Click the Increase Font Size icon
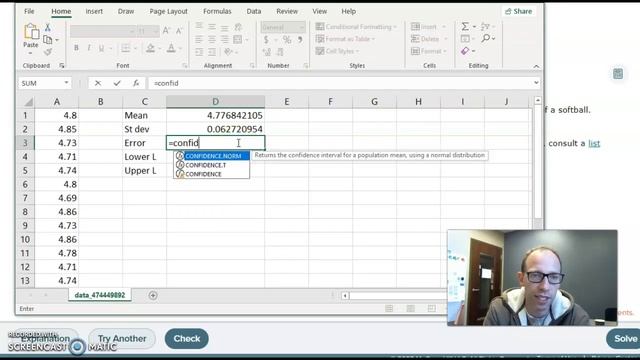The height and width of the screenshot is (360, 640). click(x=166, y=31)
